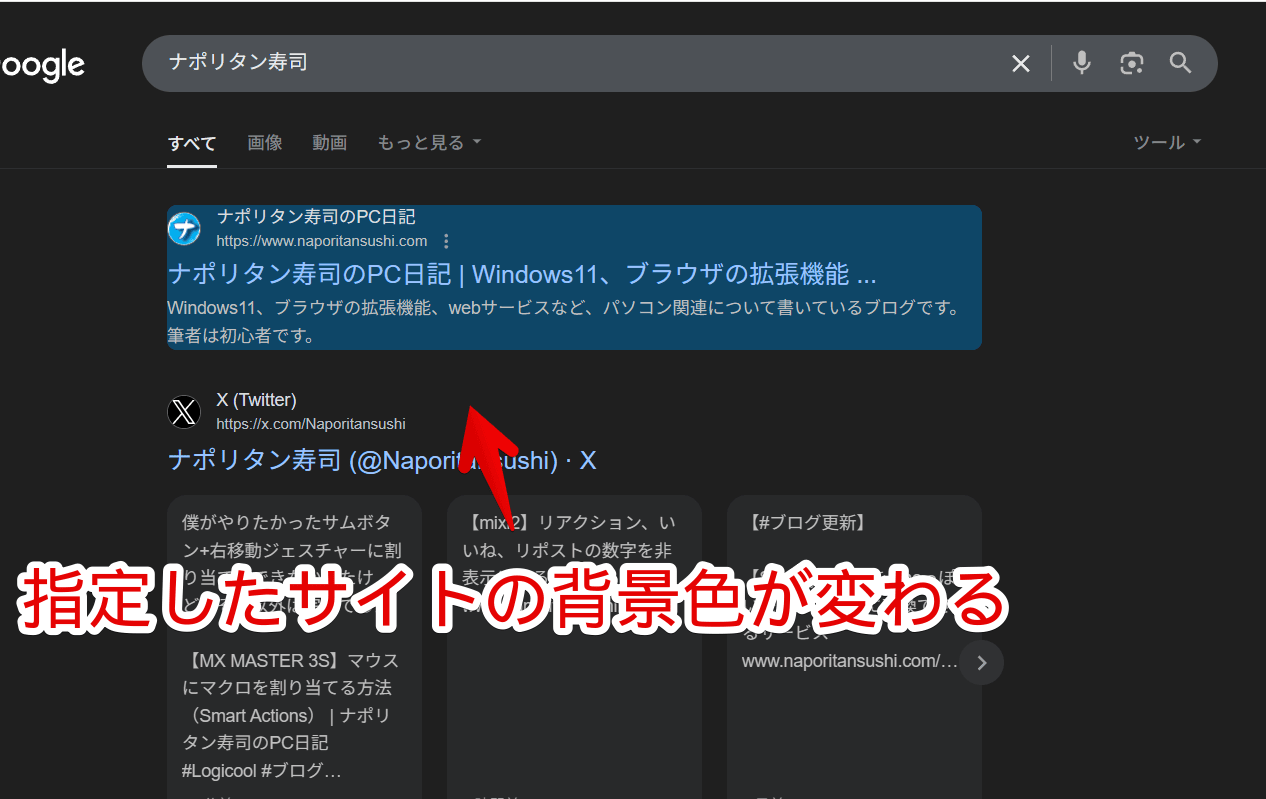Start voice search with the microphone icon

pos(1081,63)
